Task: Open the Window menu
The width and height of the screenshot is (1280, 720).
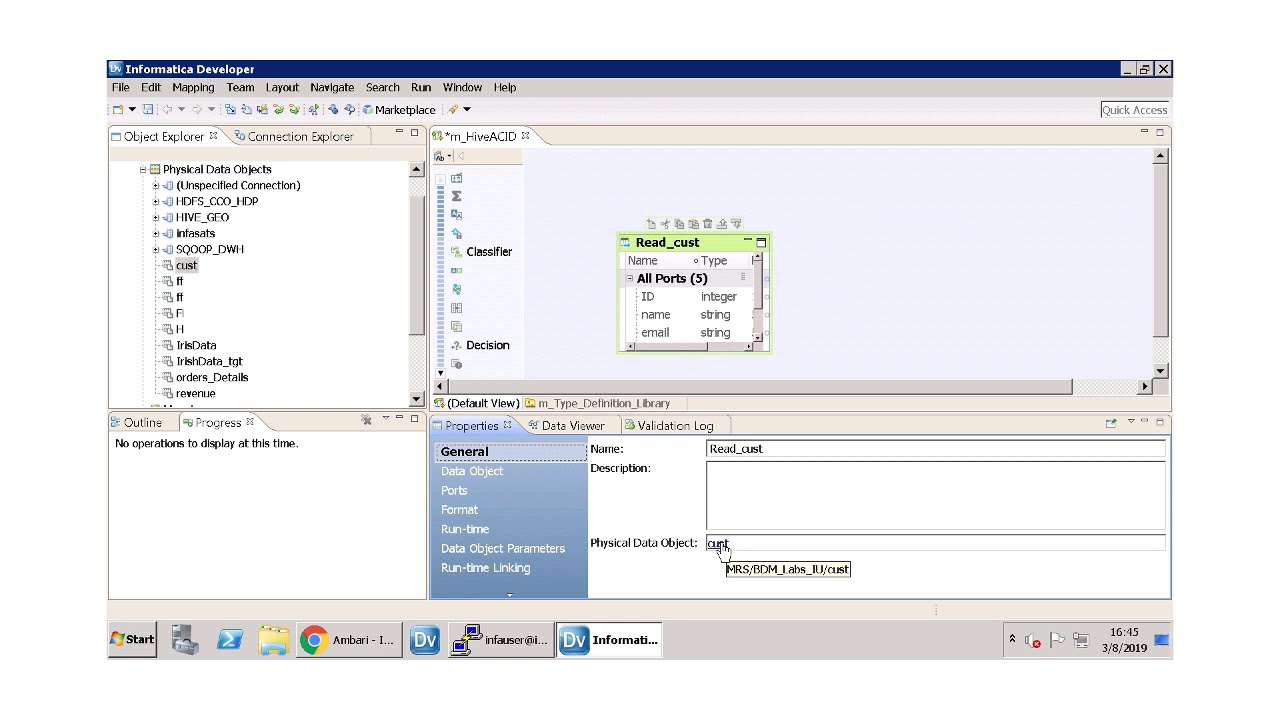Action: pyautogui.click(x=462, y=87)
